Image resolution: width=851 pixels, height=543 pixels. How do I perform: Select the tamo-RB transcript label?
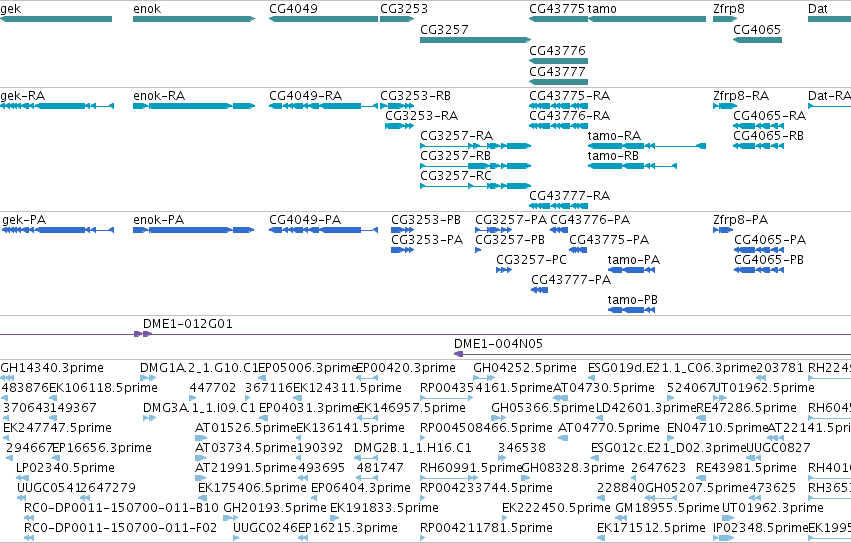pos(613,156)
